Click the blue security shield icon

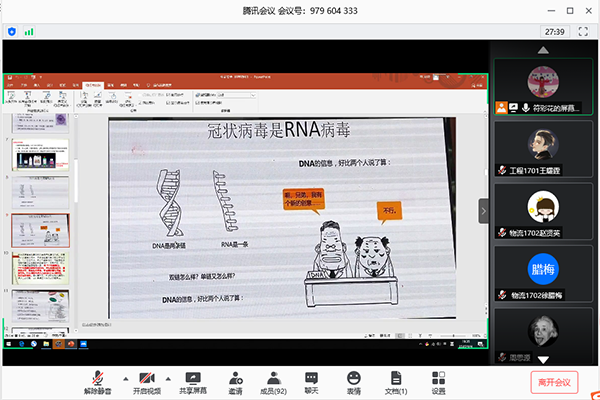coord(11,32)
